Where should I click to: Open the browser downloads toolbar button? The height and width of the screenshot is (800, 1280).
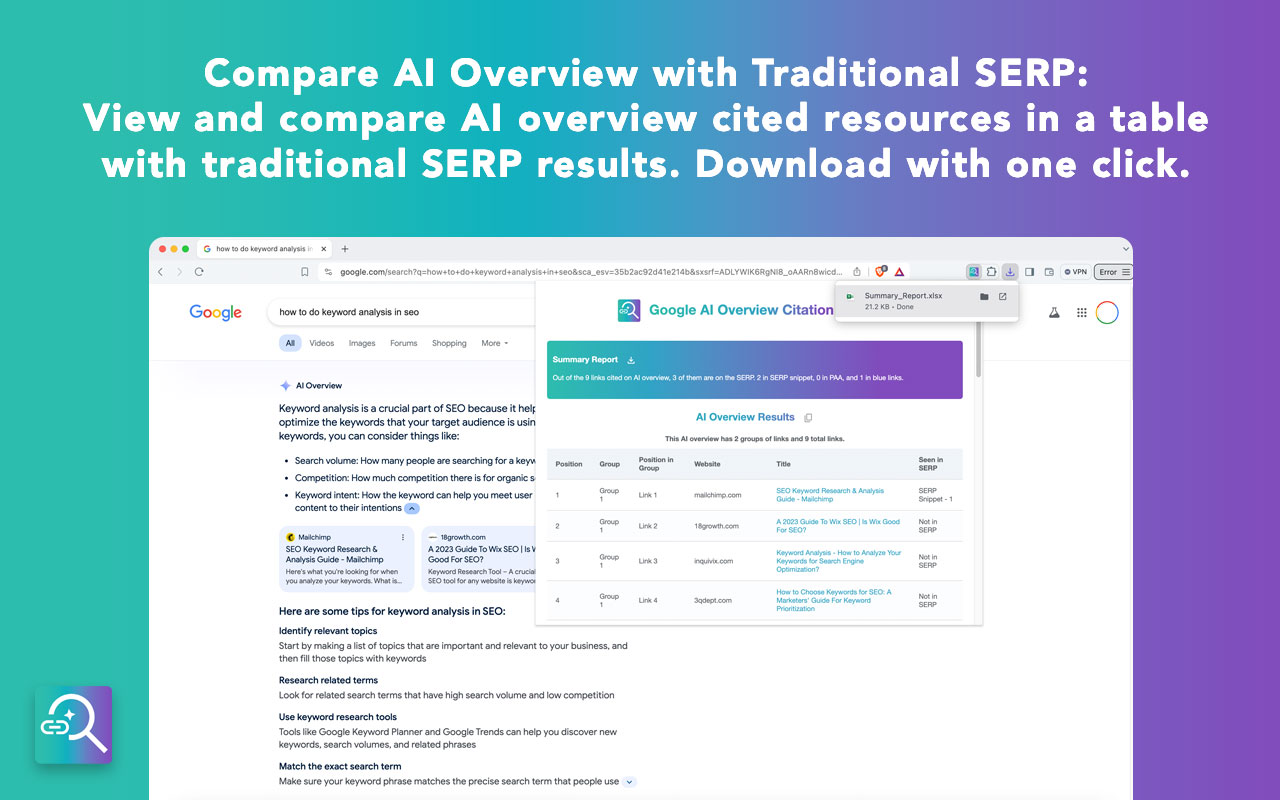coord(1010,272)
